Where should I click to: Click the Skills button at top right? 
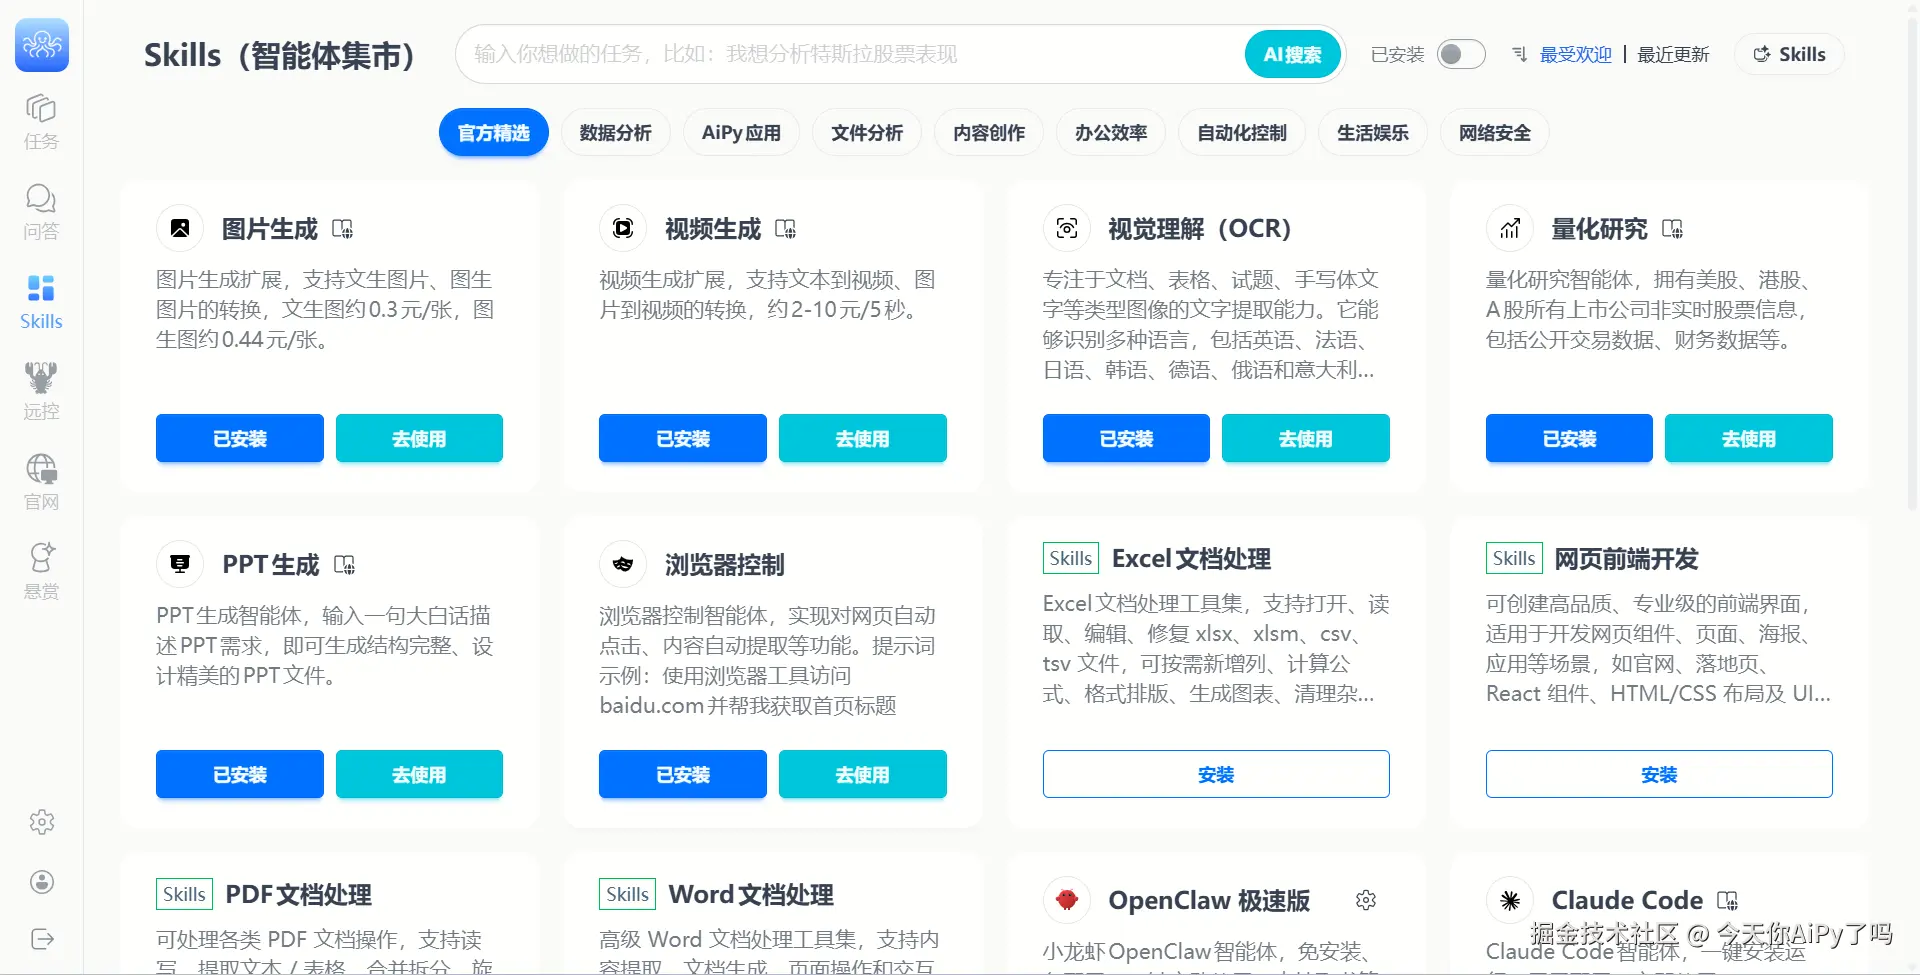[x=1790, y=54]
